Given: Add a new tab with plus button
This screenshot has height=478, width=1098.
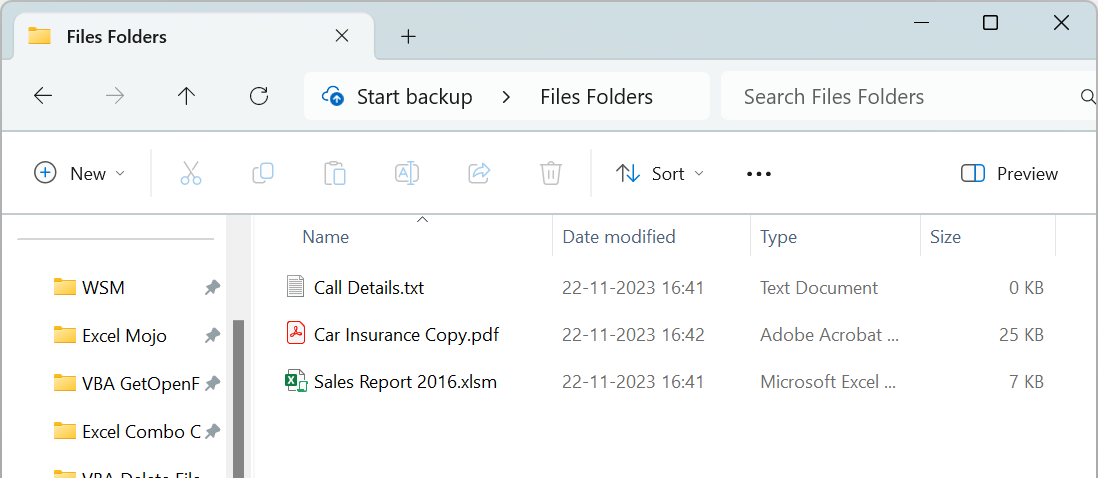Looking at the screenshot, I should (x=408, y=36).
